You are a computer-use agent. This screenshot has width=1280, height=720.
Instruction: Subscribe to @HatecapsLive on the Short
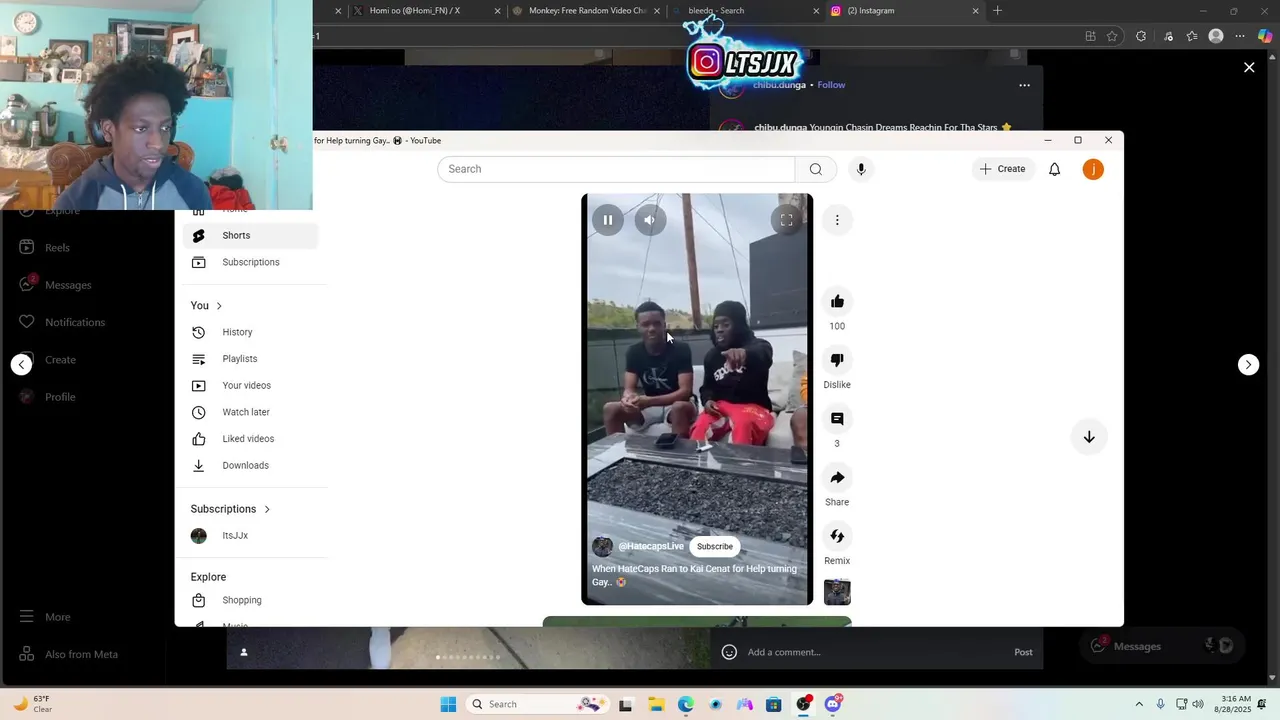(715, 546)
